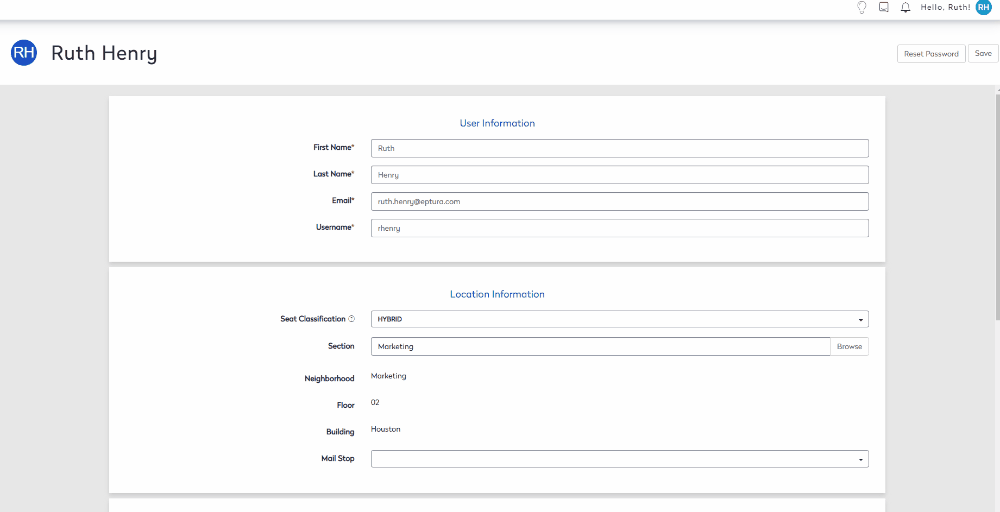
Task: Click the Section Marketing input field
Action: coord(600,347)
